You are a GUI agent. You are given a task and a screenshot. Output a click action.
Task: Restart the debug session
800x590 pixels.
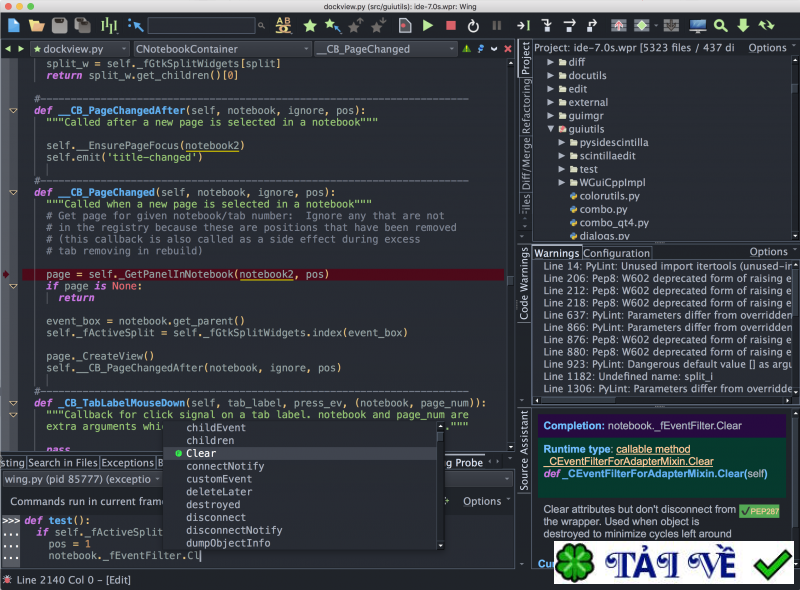tap(473, 27)
